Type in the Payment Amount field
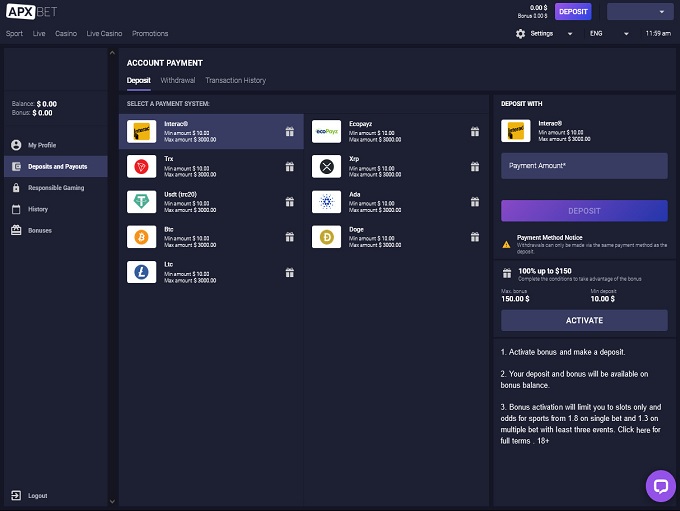680x511 pixels. 584,166
